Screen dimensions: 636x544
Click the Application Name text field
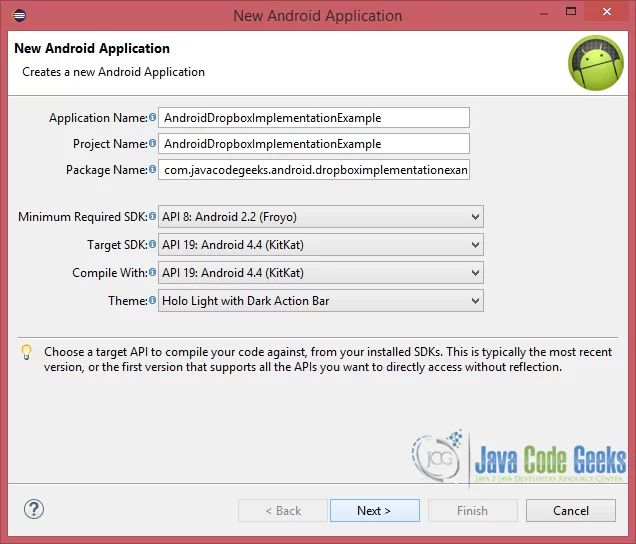pyautogui.click(x=314, y=118)
